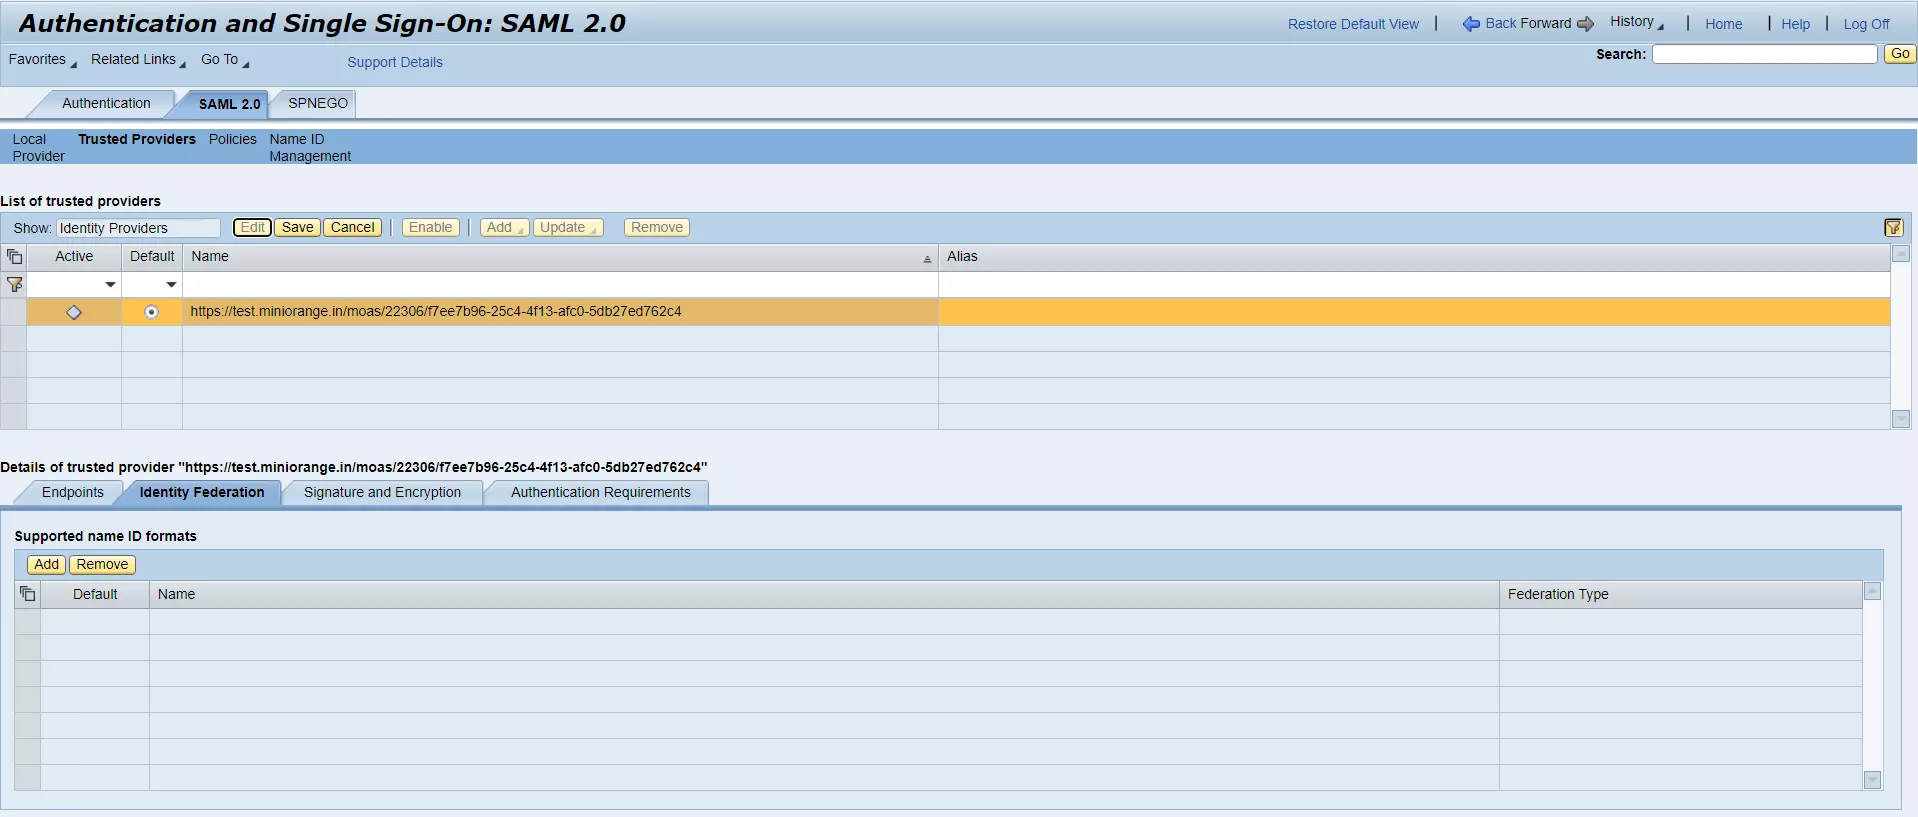1918x817 pixels.
Task: Click the Active status diamond for miniorange provider
Action: pos(74,312)
